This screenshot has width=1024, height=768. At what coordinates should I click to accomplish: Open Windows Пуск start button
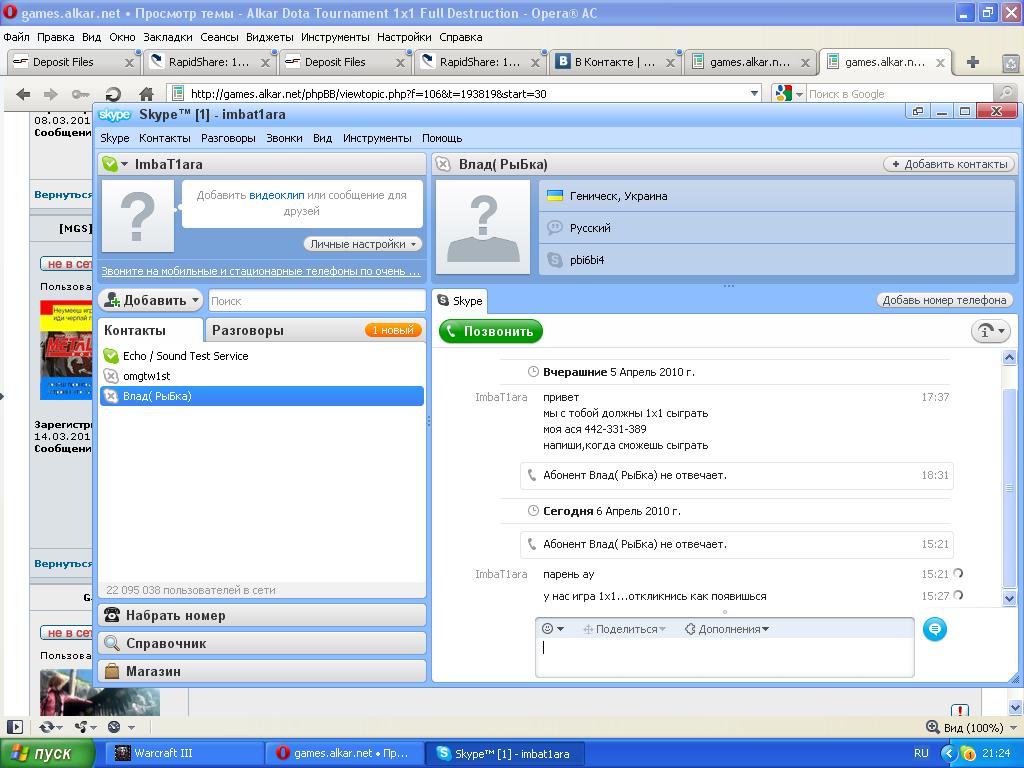tap(46, 754)
